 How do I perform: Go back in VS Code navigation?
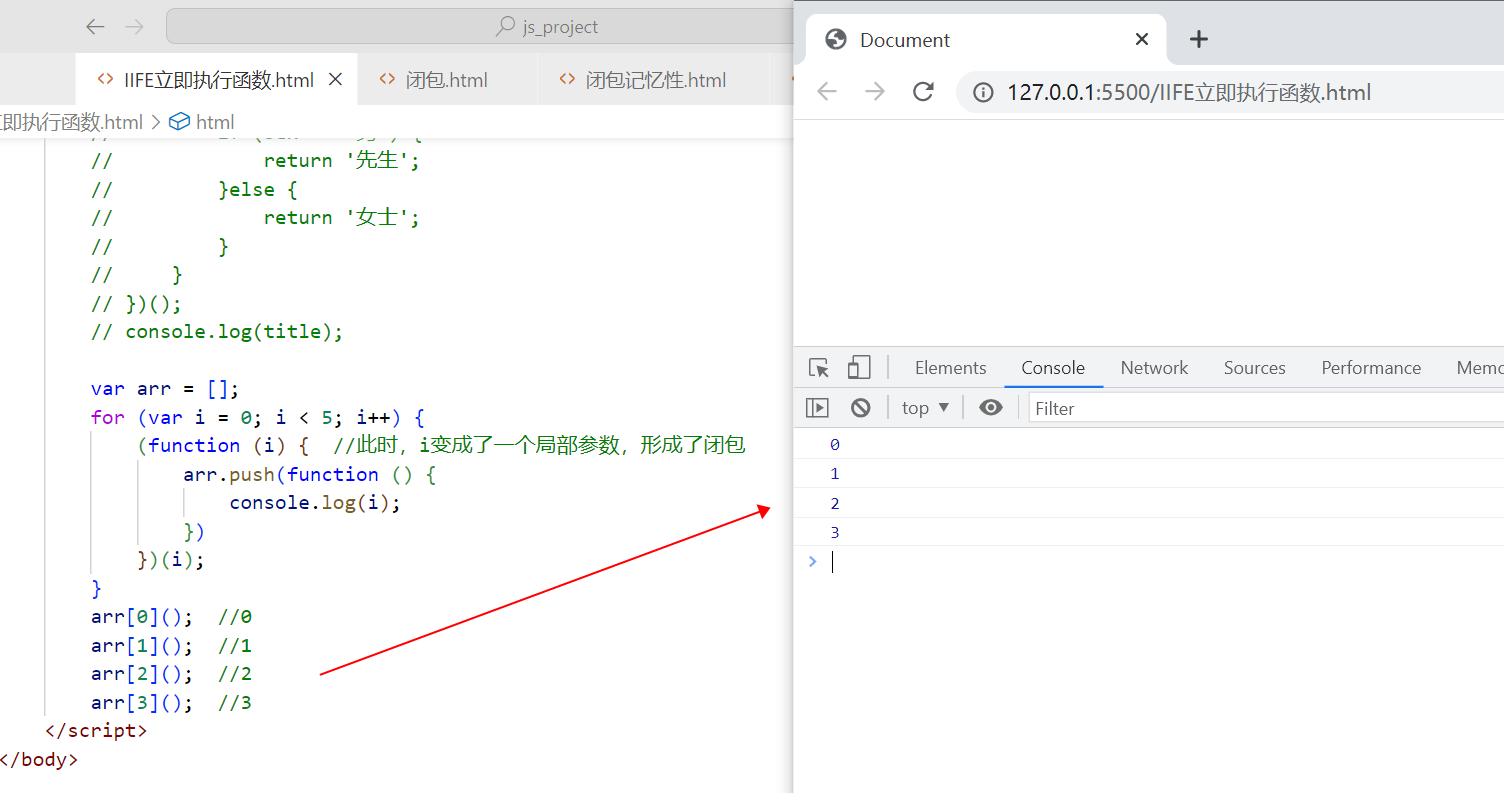[95, 27]
